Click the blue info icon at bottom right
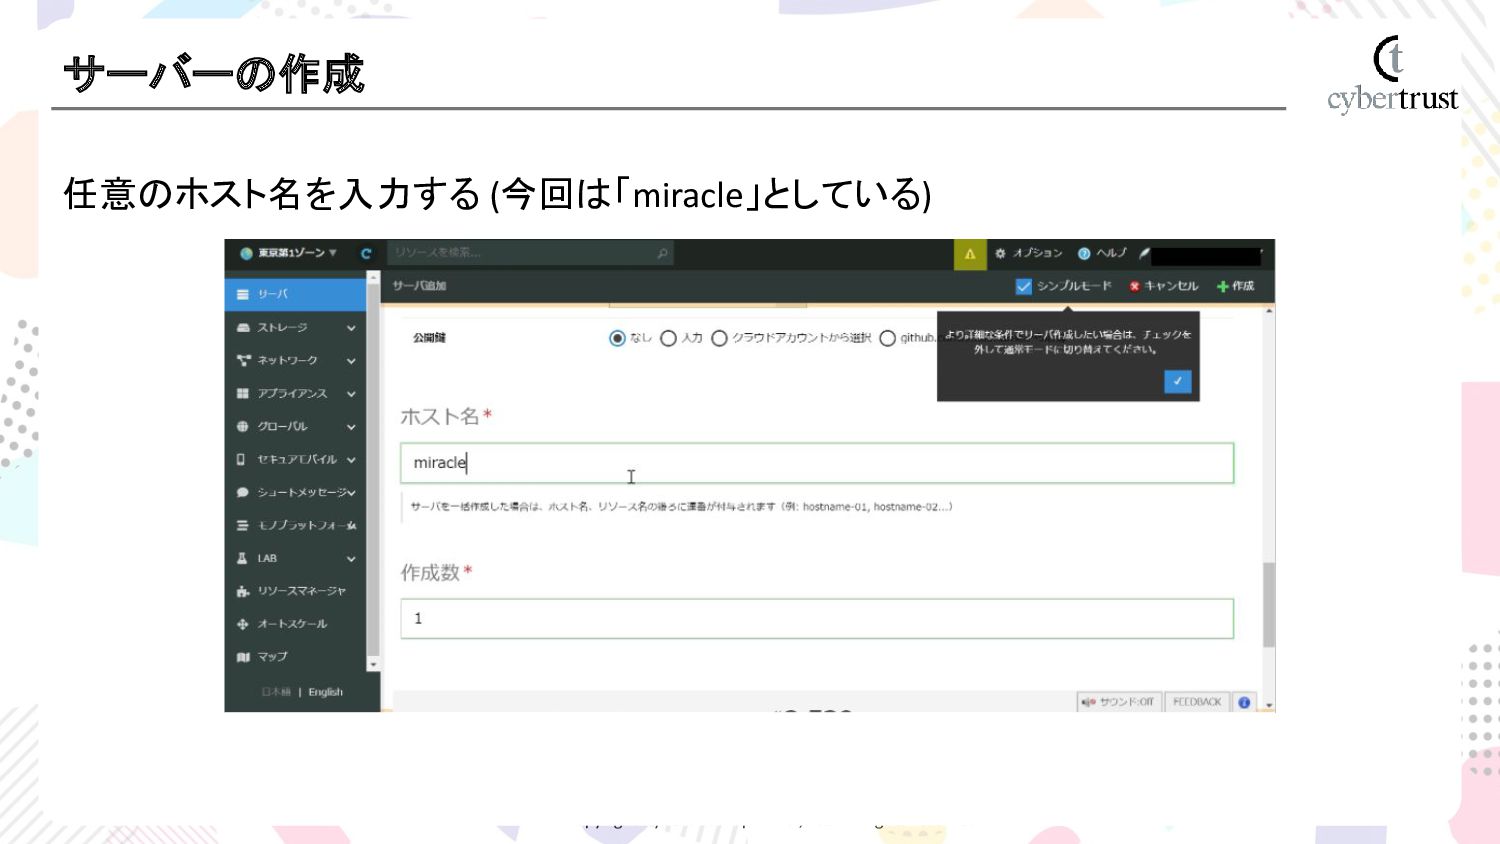 (1244, 702)
